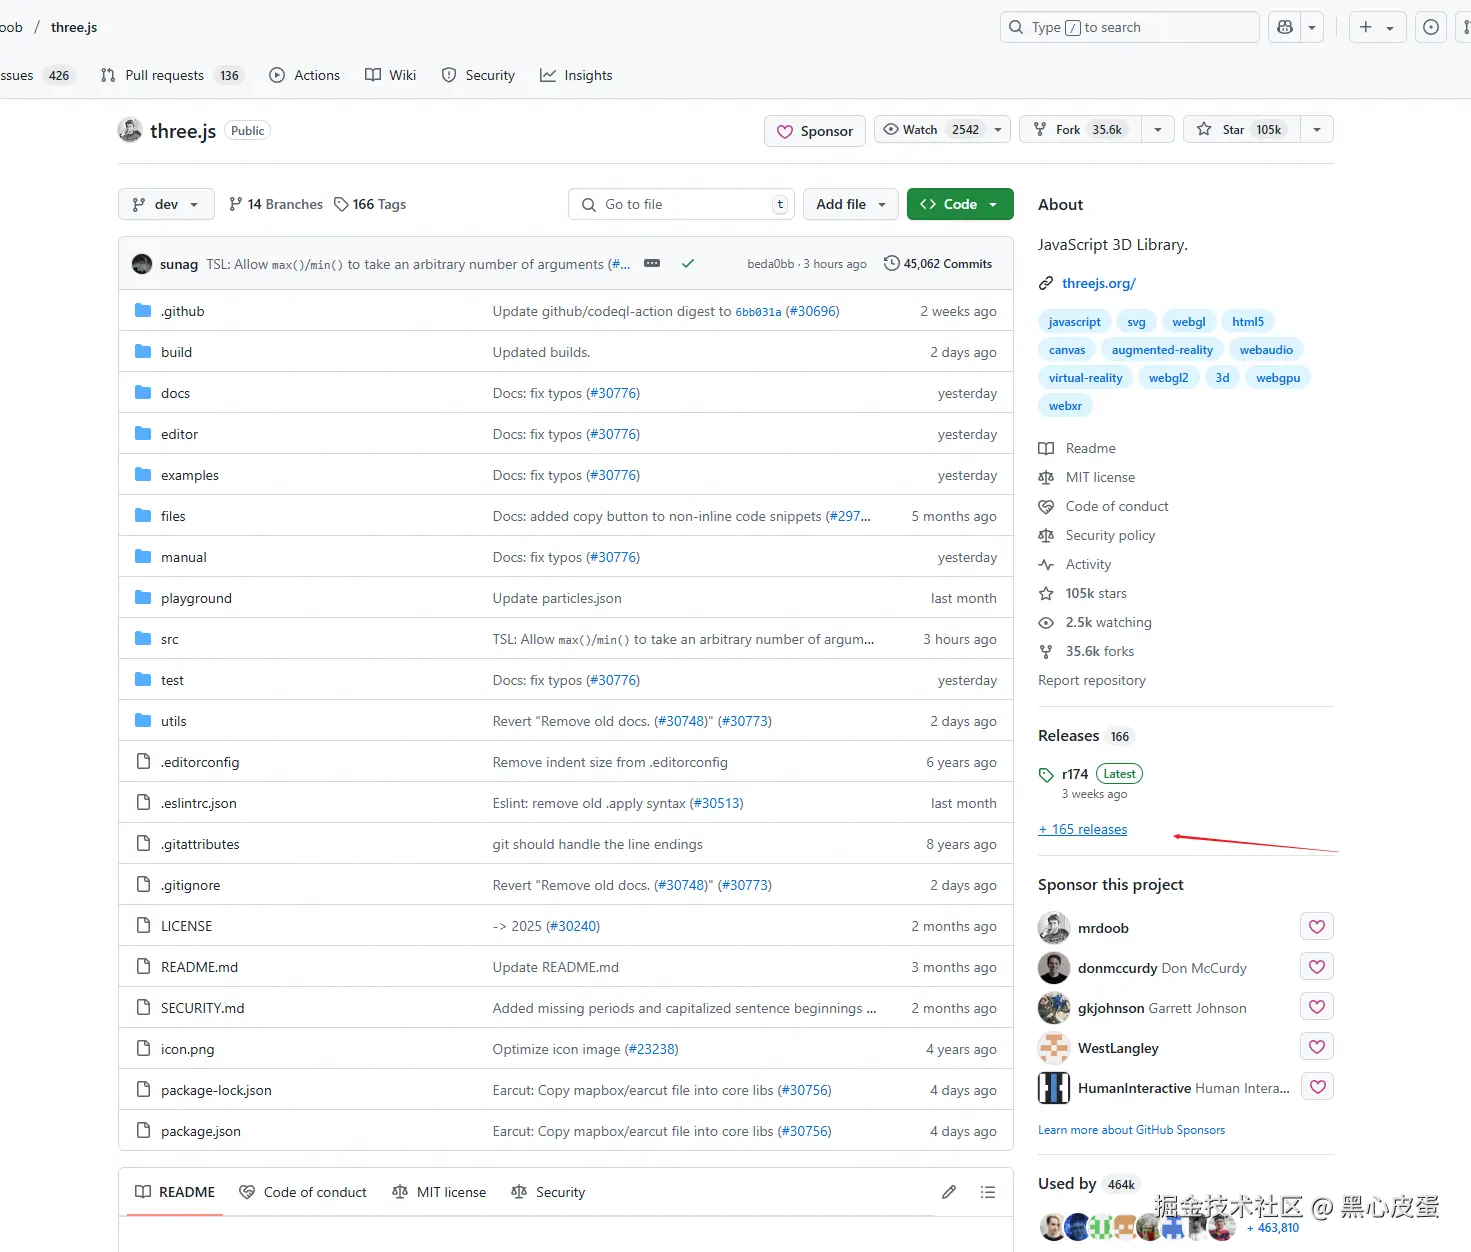This screenshot has width=1471, height=1252.
Task: Open README outline list icon
Action: [988, 1192]
